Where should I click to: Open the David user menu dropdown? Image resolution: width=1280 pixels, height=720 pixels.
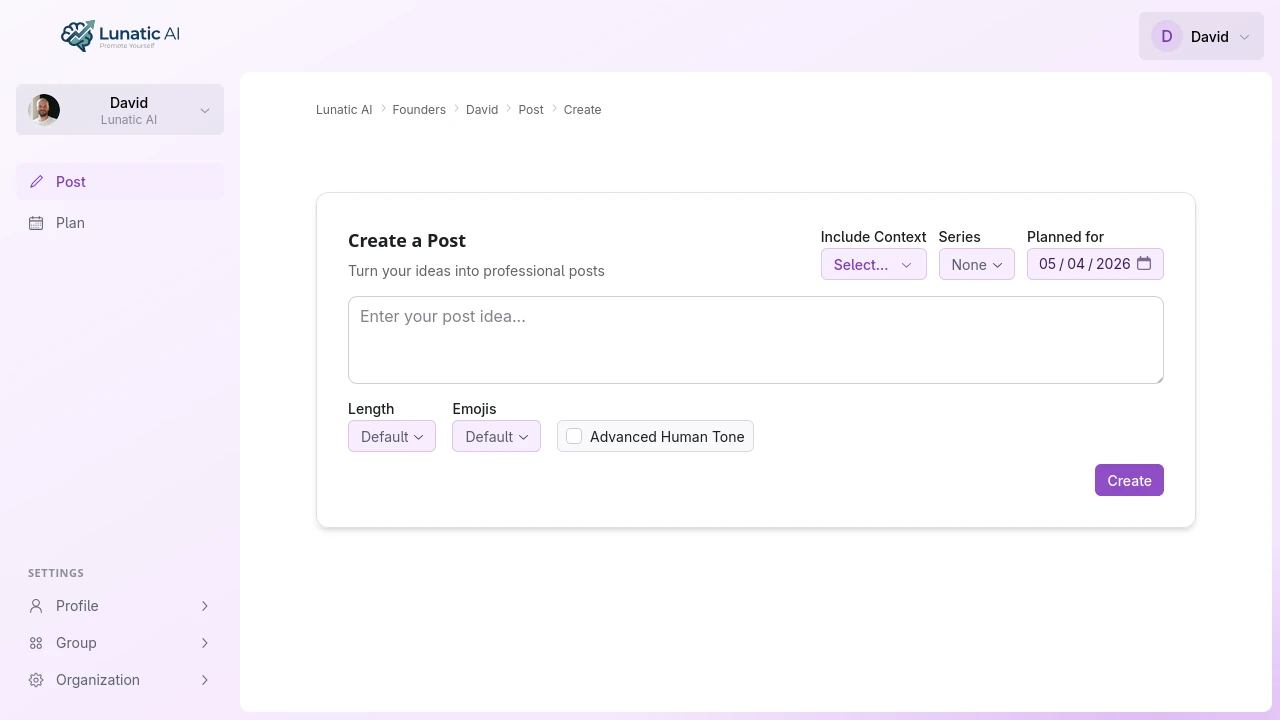coord(1201,36)
